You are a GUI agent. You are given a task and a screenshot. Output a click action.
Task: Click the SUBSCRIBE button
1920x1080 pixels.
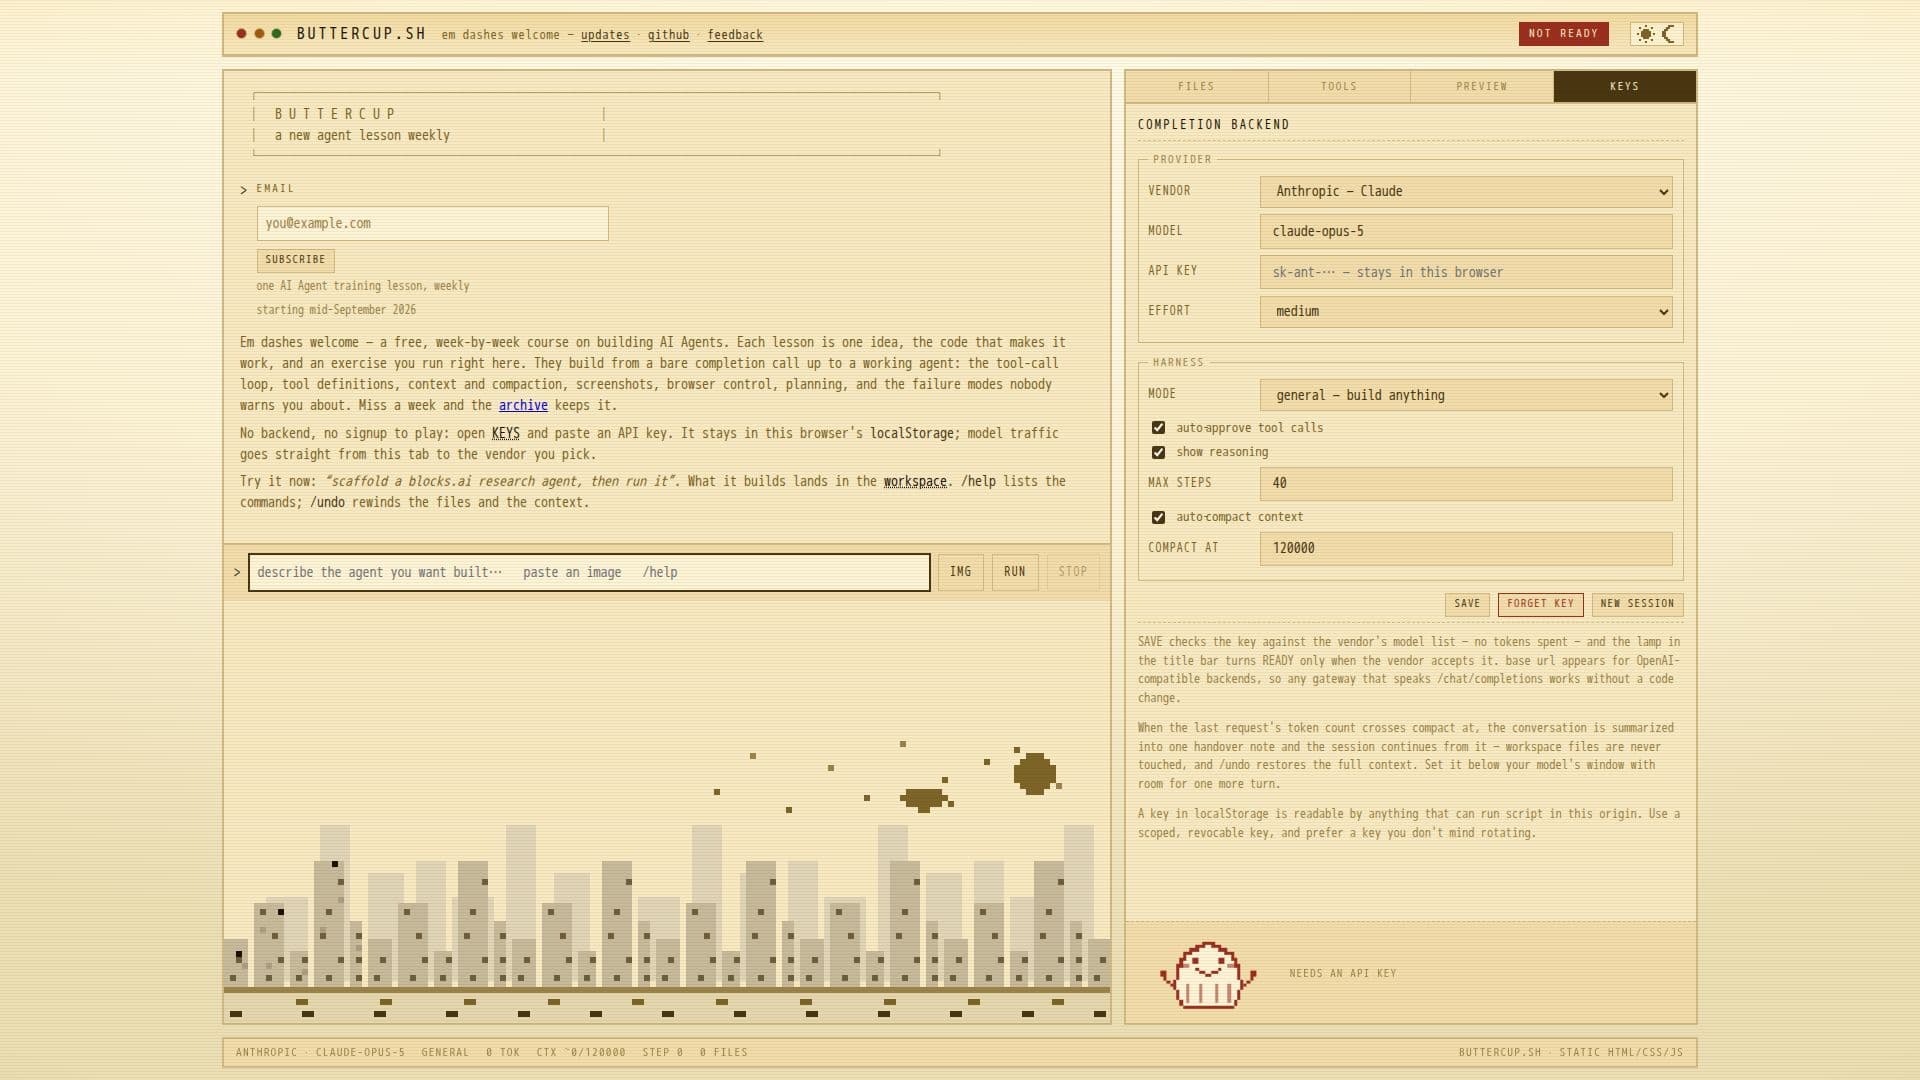point(295,260)
